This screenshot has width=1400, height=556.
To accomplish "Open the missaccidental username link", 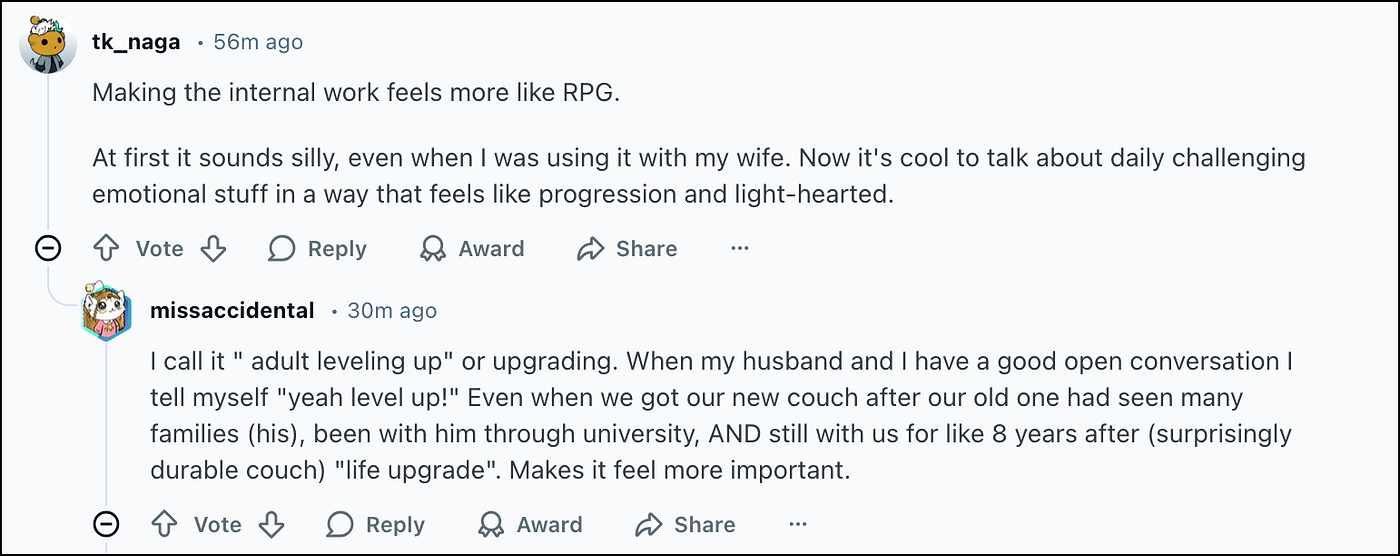I will [x=232, y=310].
